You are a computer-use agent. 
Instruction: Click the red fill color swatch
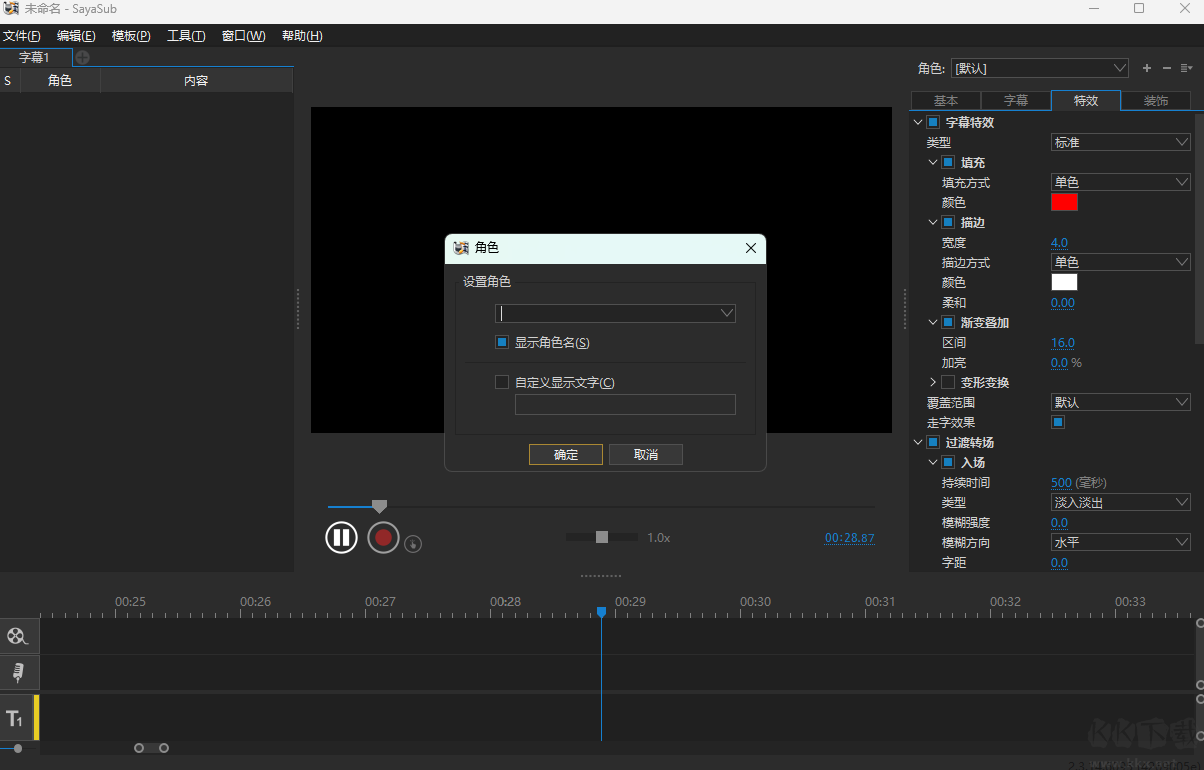point(1064,201)
